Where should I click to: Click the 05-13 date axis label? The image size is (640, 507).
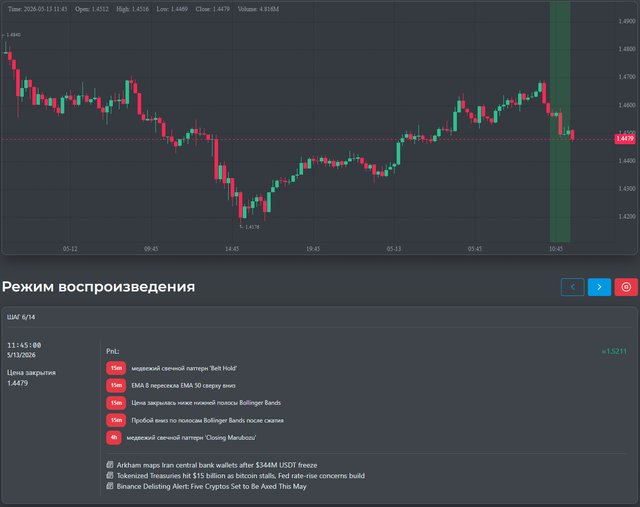[x=394, y=249]
